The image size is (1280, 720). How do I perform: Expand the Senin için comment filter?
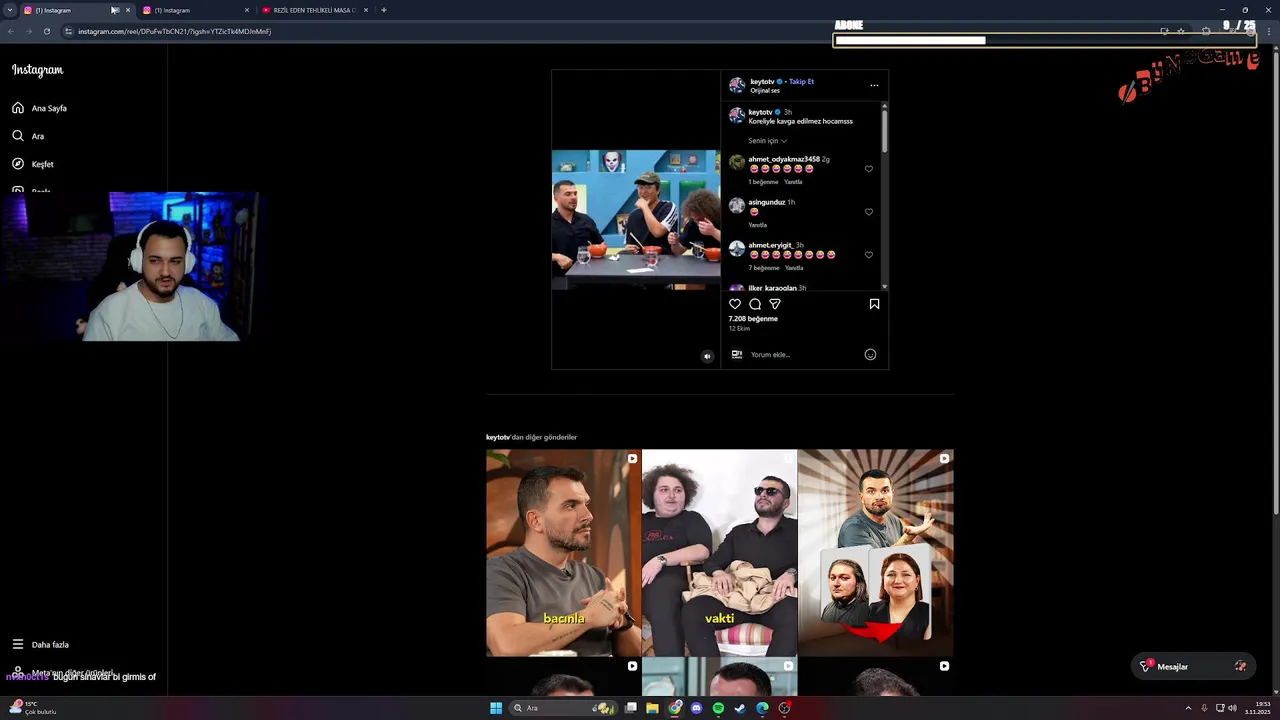(x=768, y=141)
